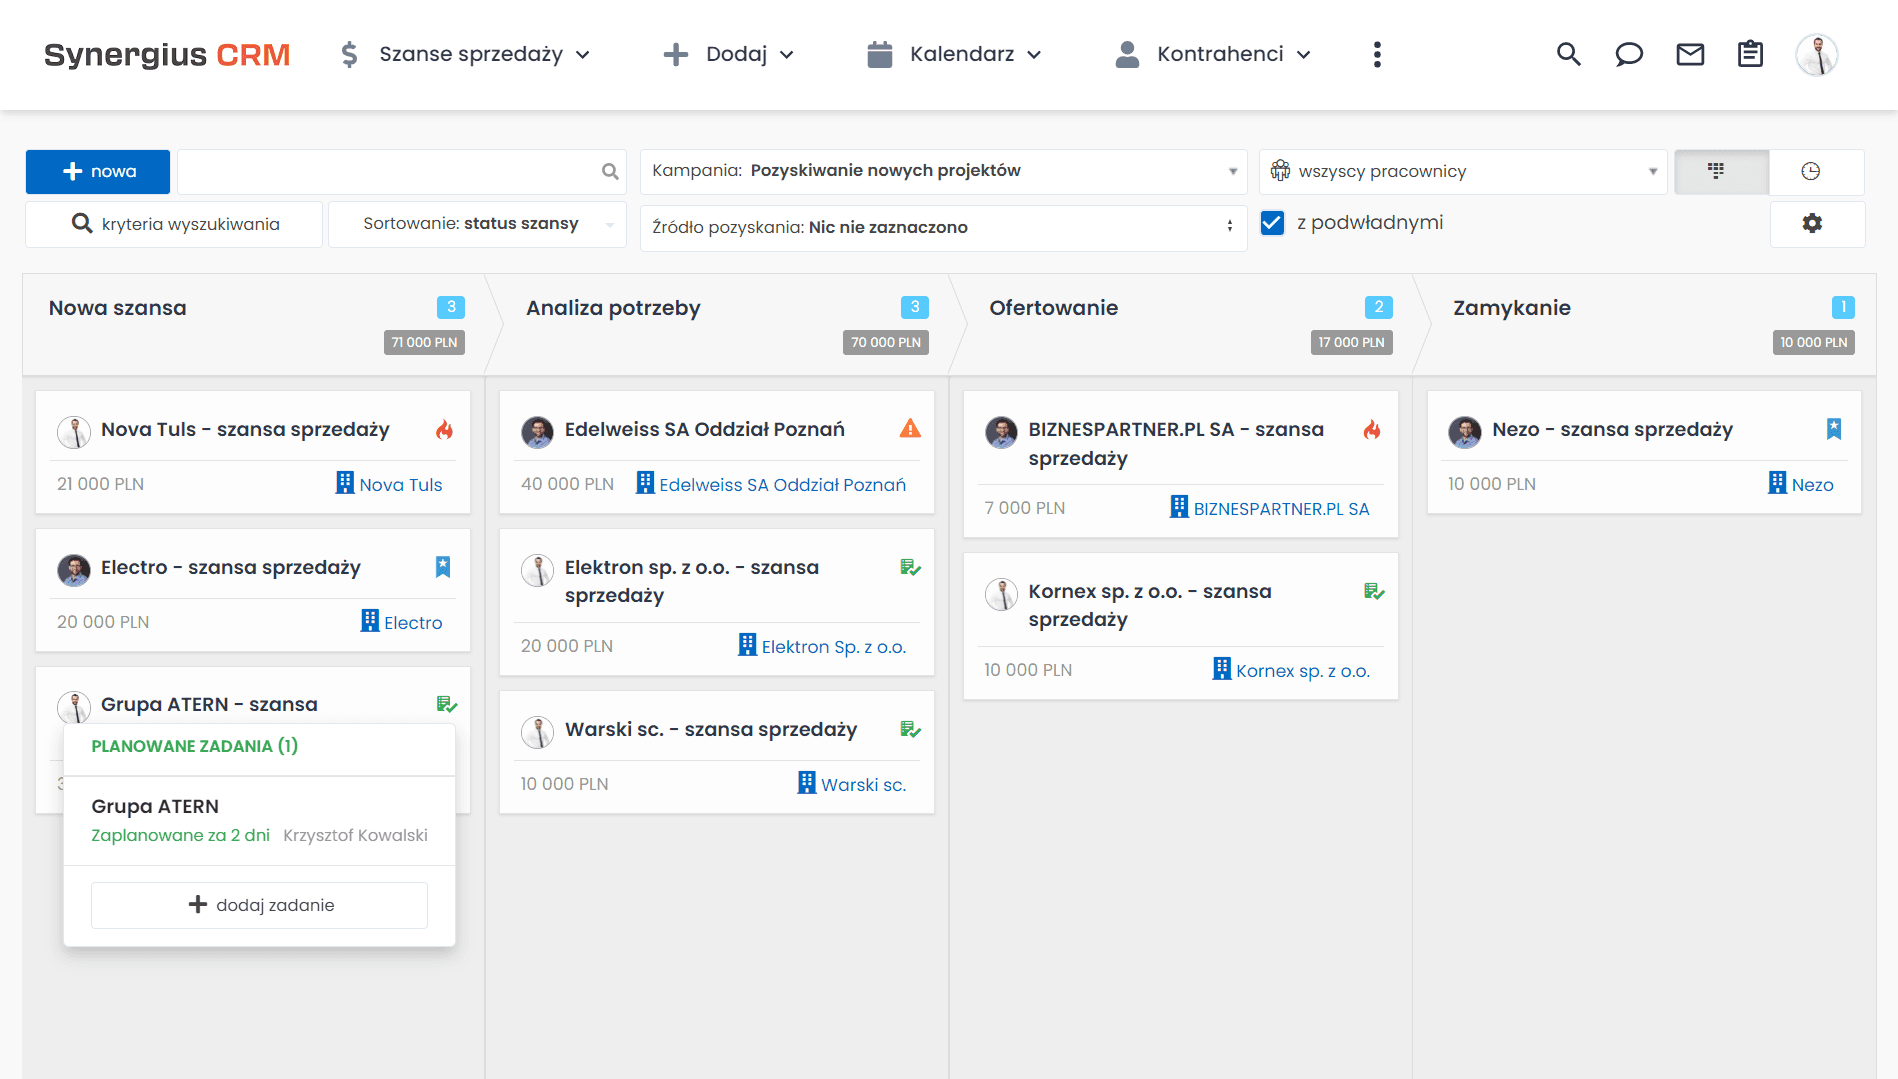1898x1079 pixels.
Task: Click the flame icon on Nova Tuls card
Action: point(443,429)
